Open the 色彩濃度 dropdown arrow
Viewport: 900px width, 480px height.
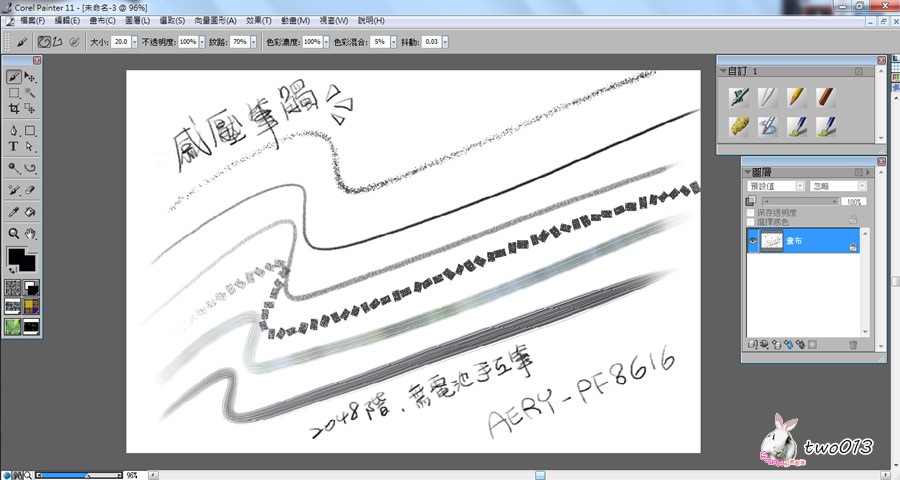click(327, 42)
